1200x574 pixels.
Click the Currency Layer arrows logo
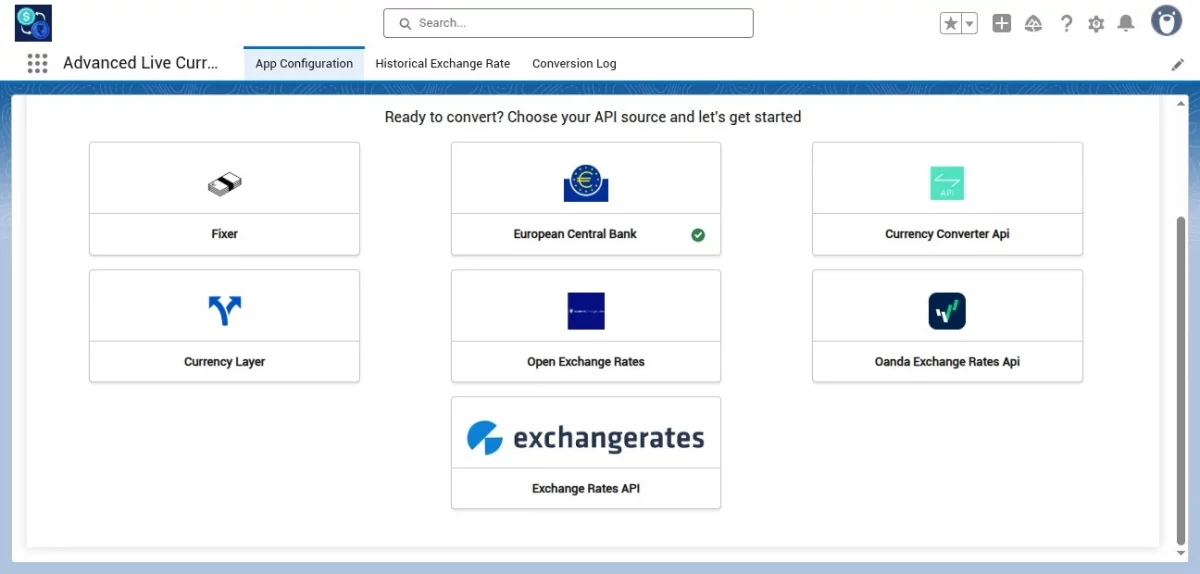224,311
